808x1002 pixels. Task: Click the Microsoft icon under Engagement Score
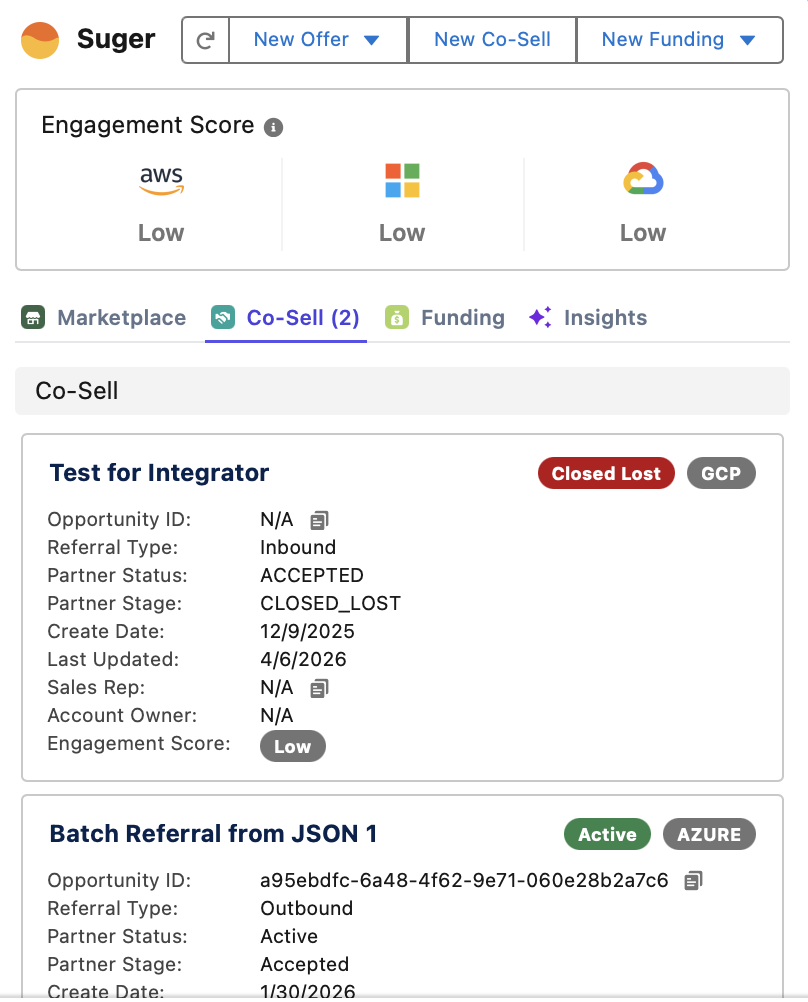[x=402, y=178]
